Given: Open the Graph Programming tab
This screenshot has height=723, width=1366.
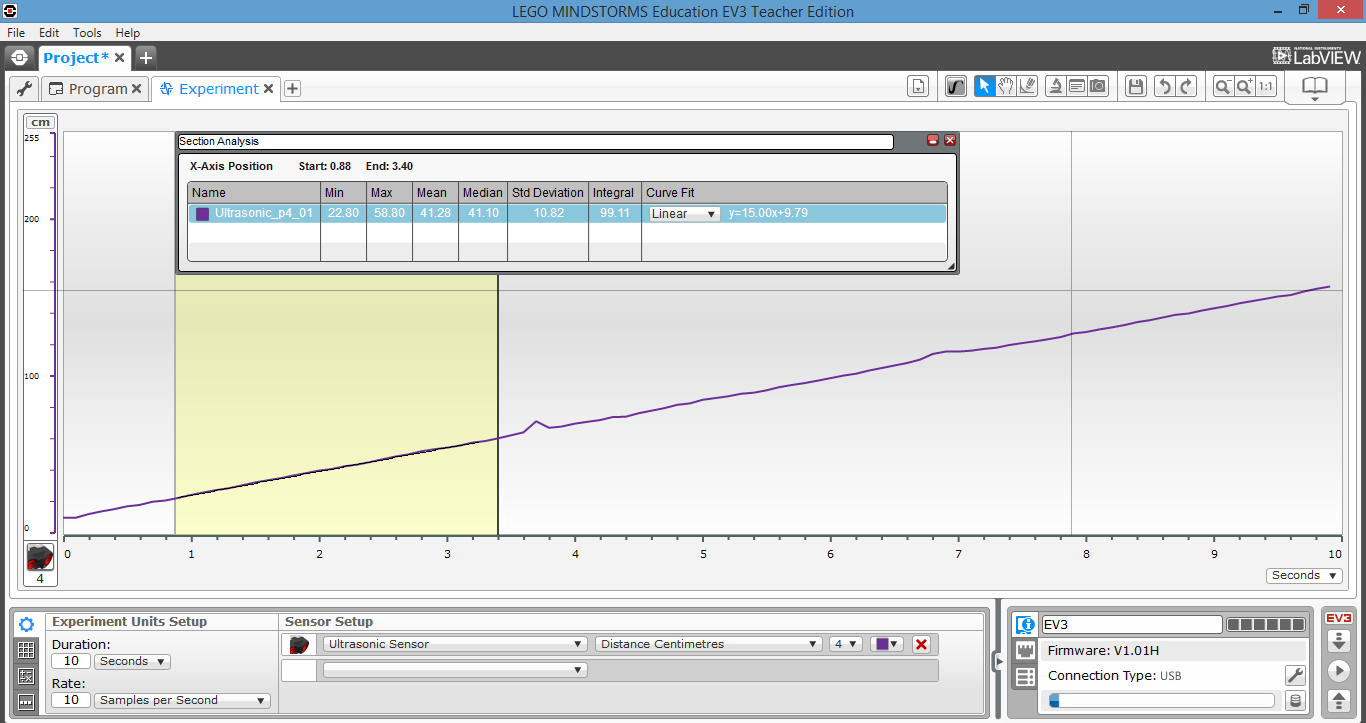Looking at the screenshot, I should [27, 702].
